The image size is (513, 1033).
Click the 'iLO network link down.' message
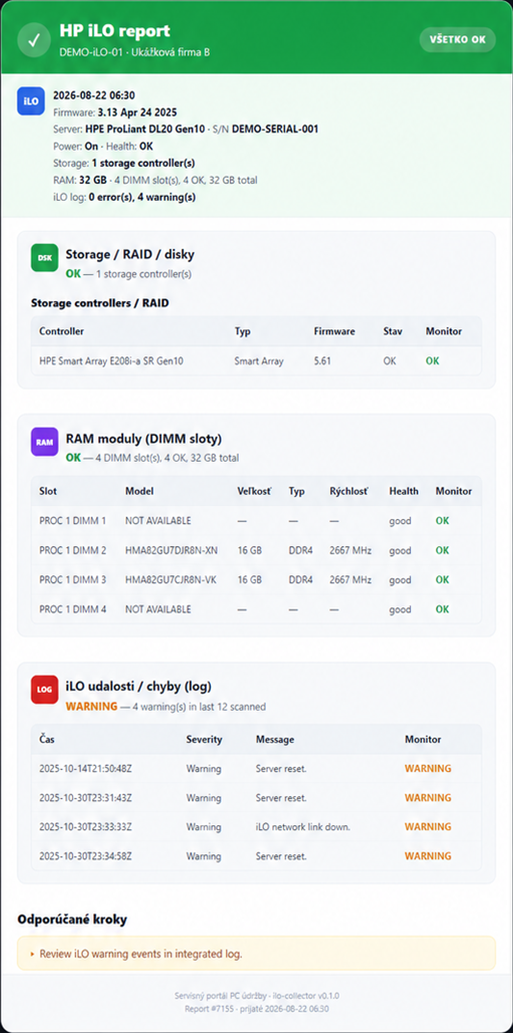[303, 827]
